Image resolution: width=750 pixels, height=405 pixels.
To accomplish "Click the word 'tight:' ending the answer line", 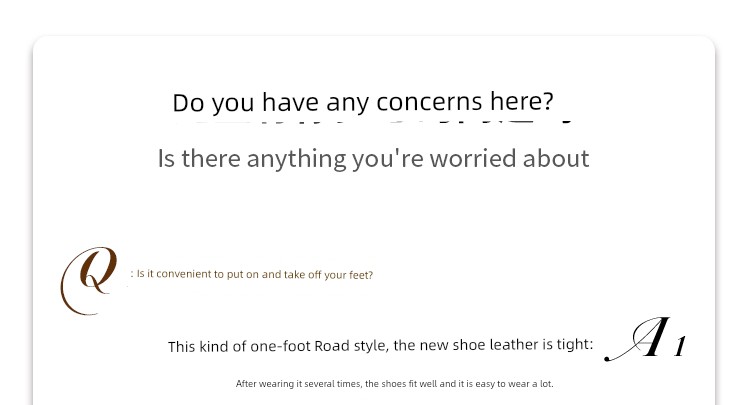I will (x=574, y=346).
